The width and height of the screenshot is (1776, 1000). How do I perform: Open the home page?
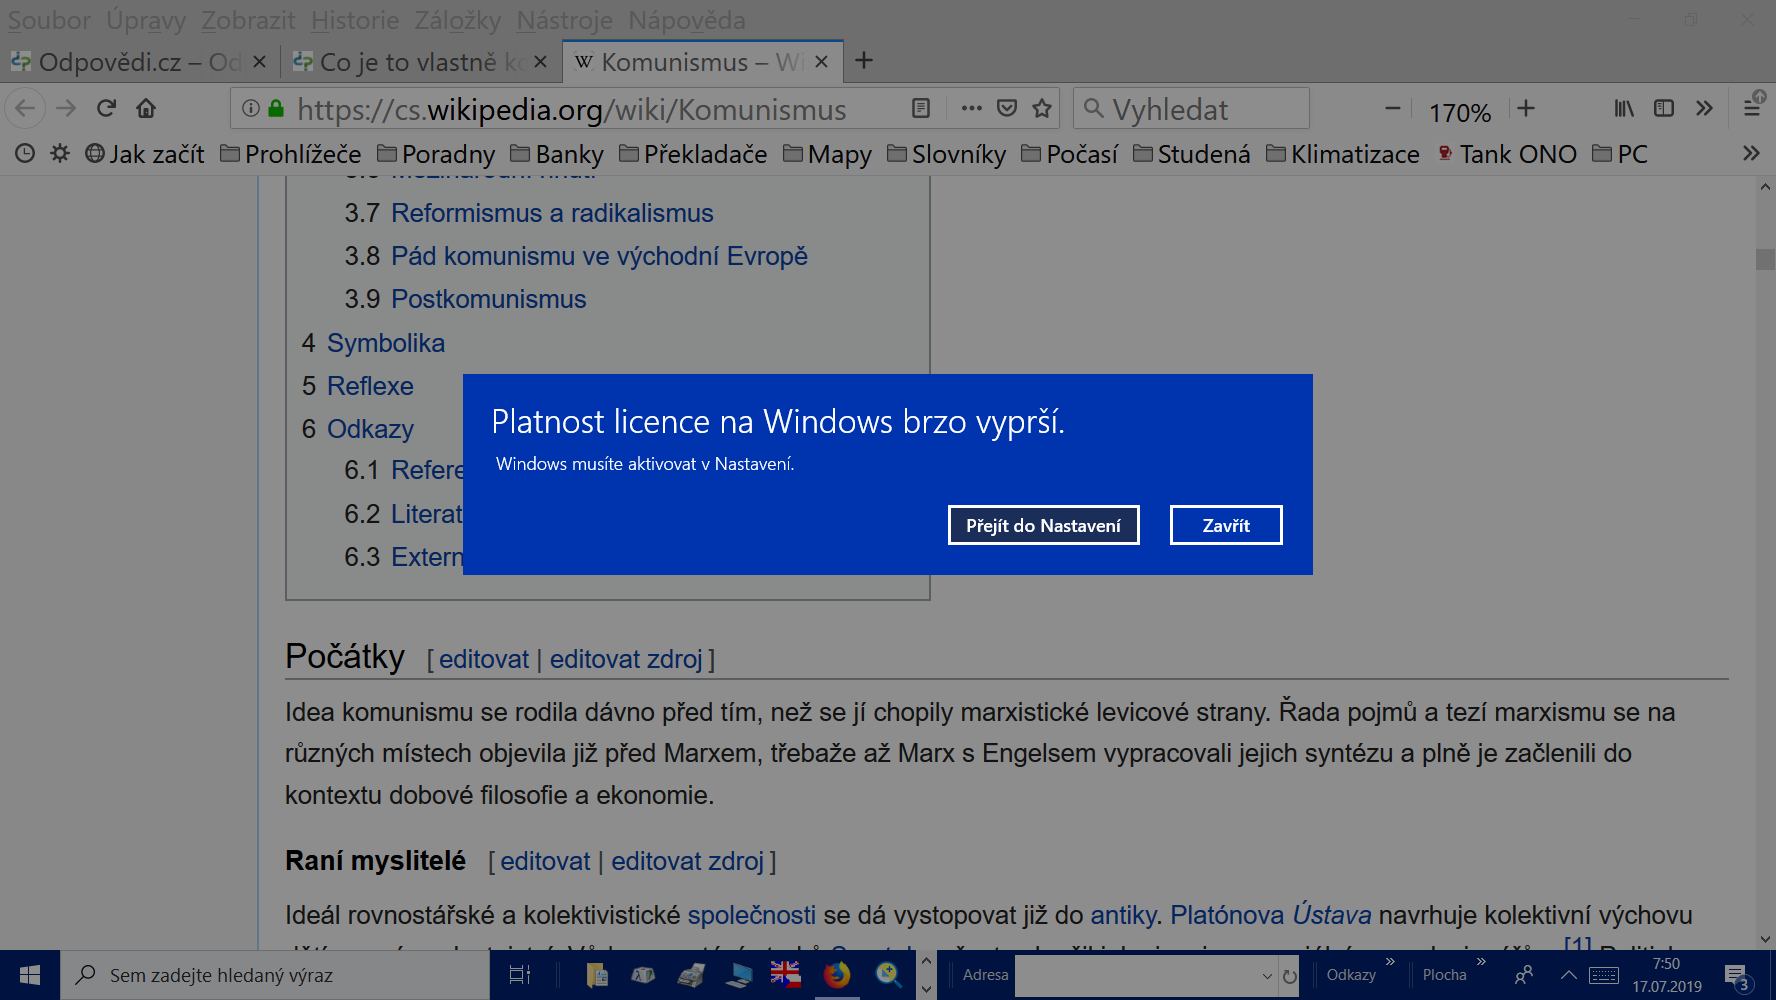147,108
